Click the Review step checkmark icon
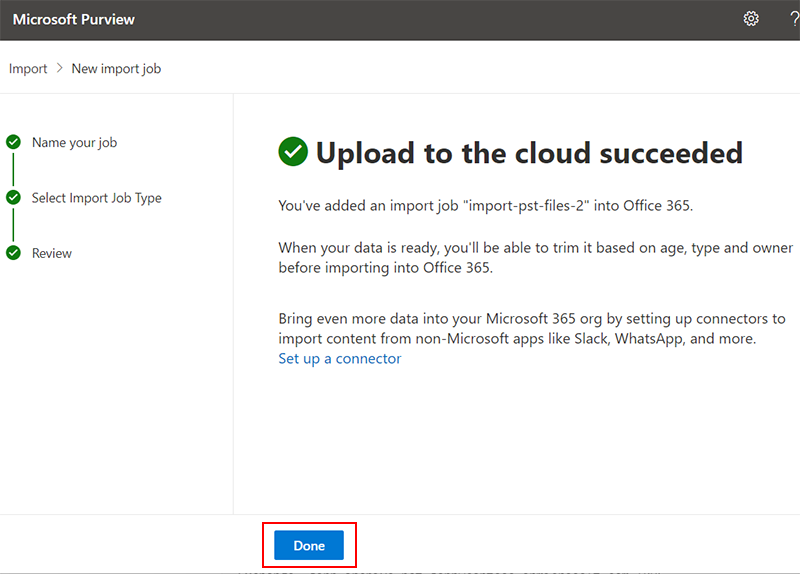Viewport: 800px width, 574px height. pos(13,253)
